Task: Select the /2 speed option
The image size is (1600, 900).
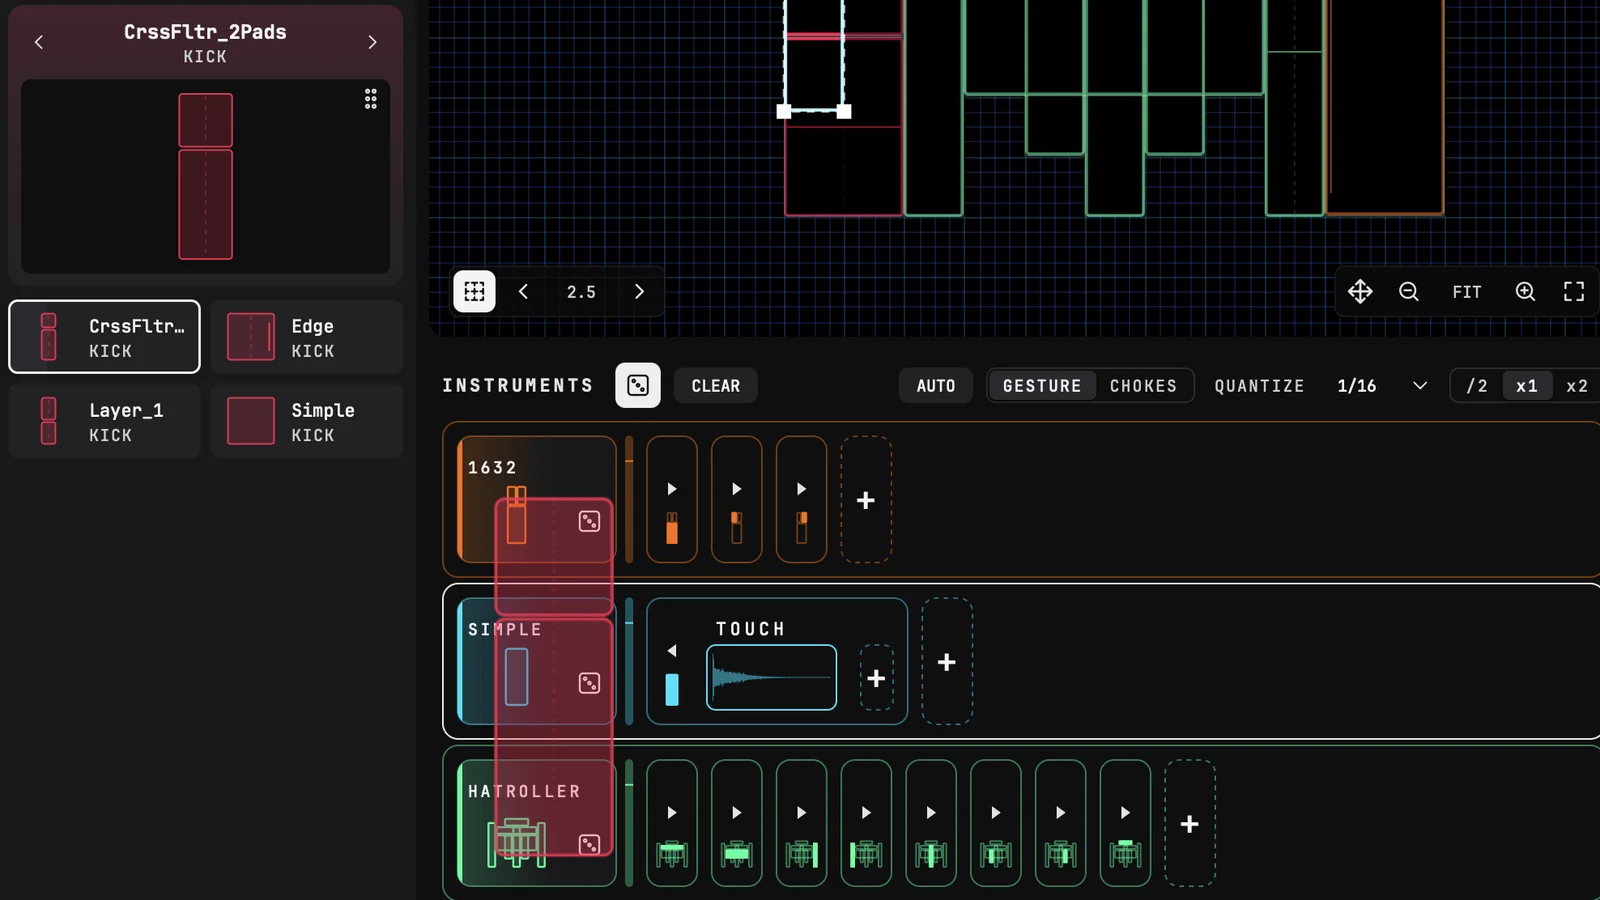Action: pyautogui.click(x=1477, y=386)
